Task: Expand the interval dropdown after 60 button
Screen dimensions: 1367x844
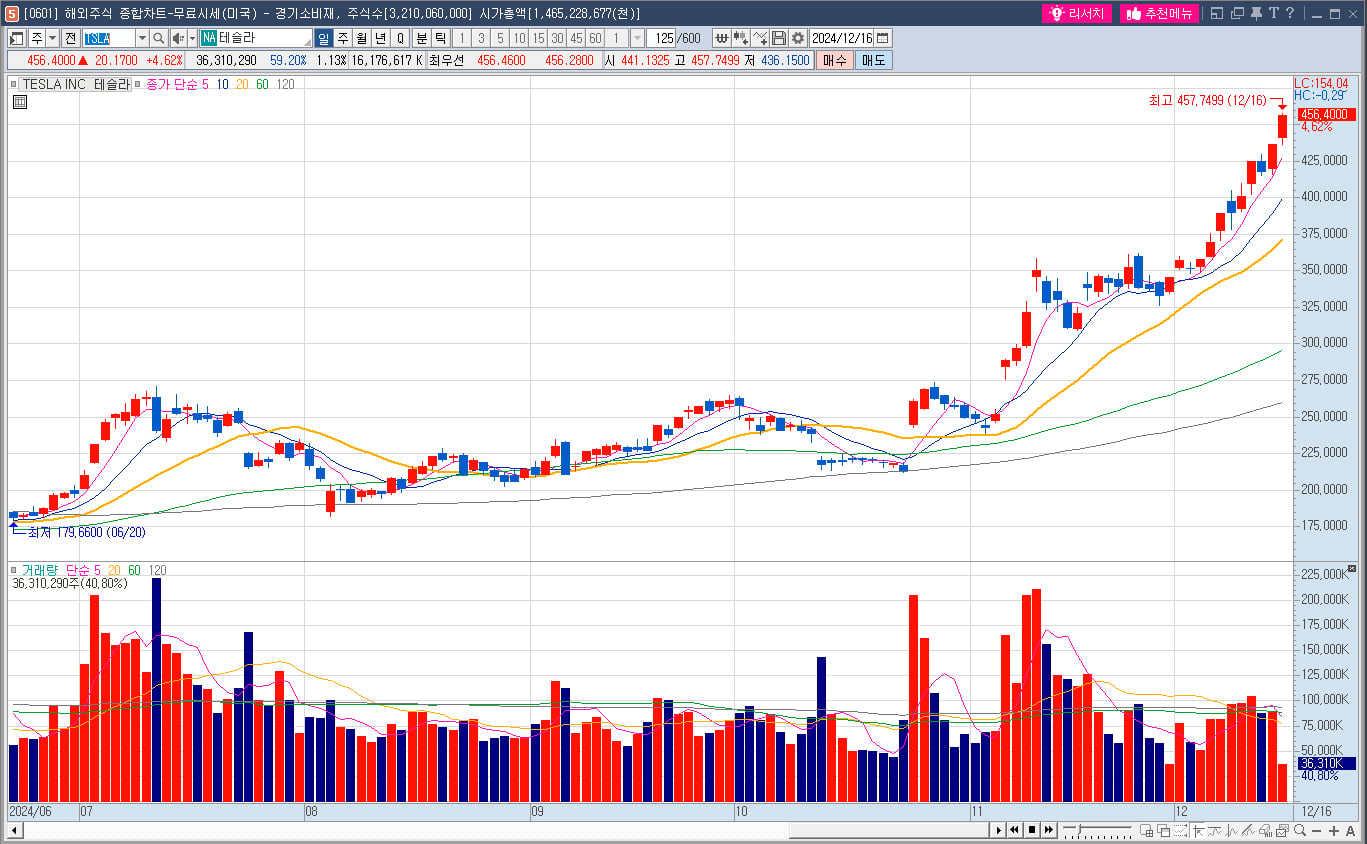Action: click(x=637, y=38)
